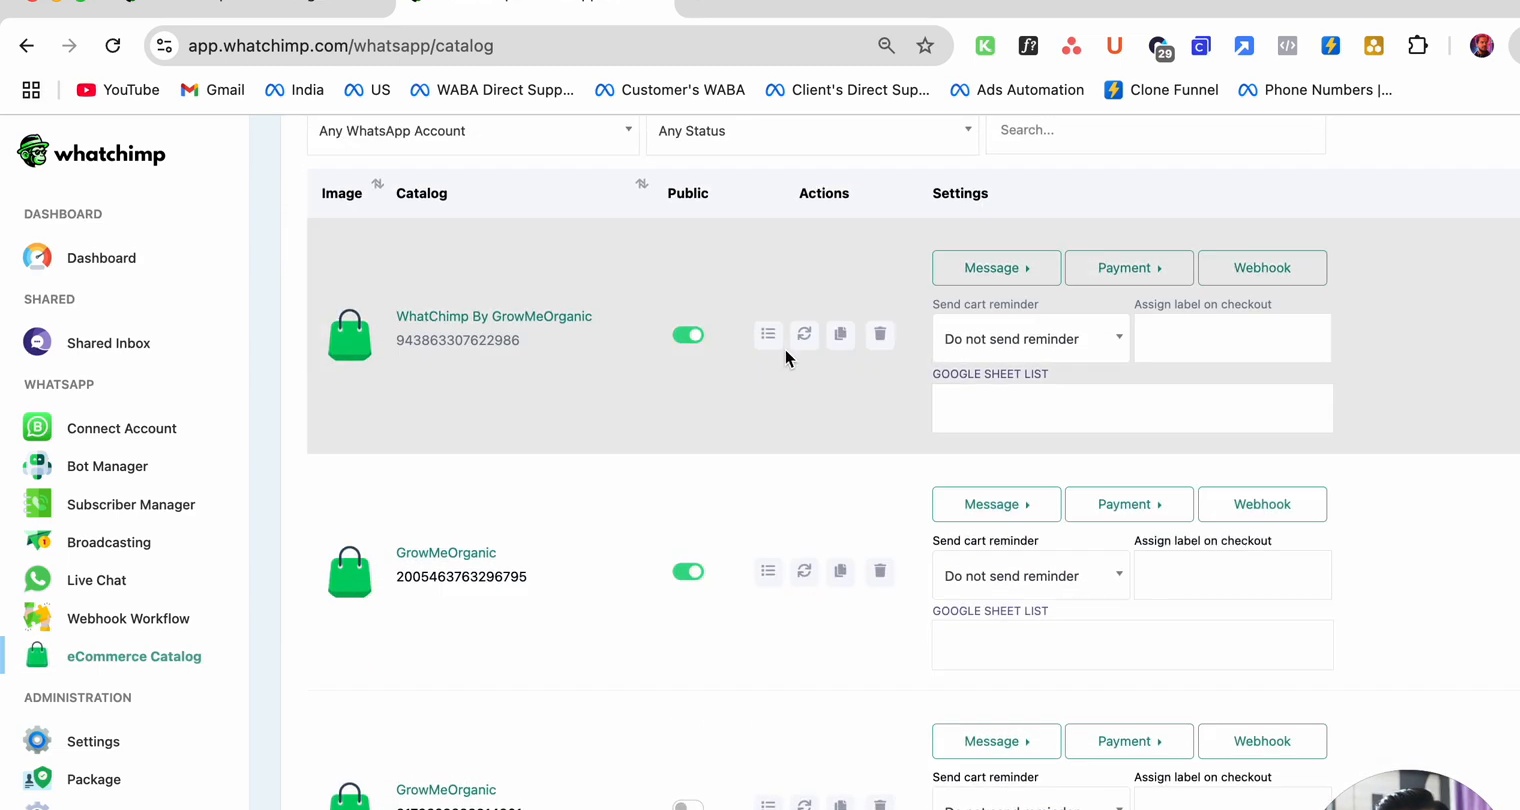Click the green bag image of WhatChimp catalog
1520x810 pixels.
click(x=350, y=335)
